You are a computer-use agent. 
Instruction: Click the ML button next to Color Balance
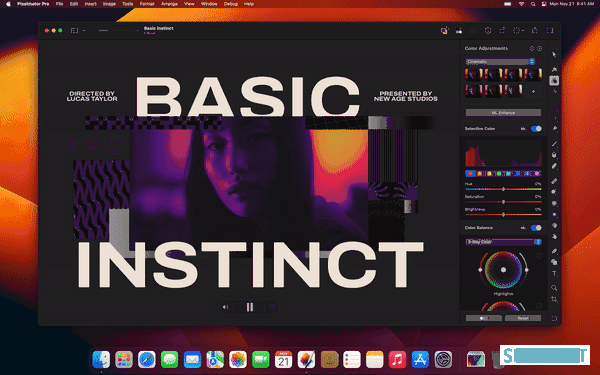click(523, 228)
